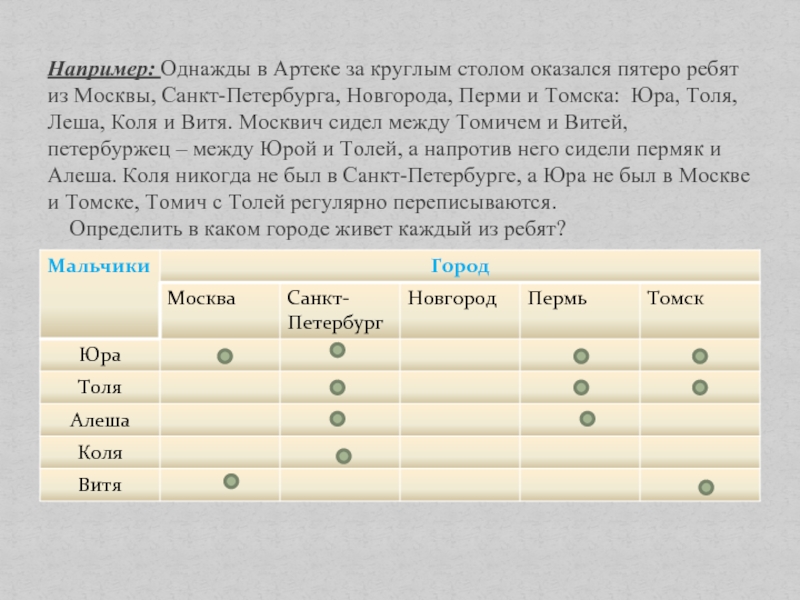Select the Толя row label

click(99, 387)
